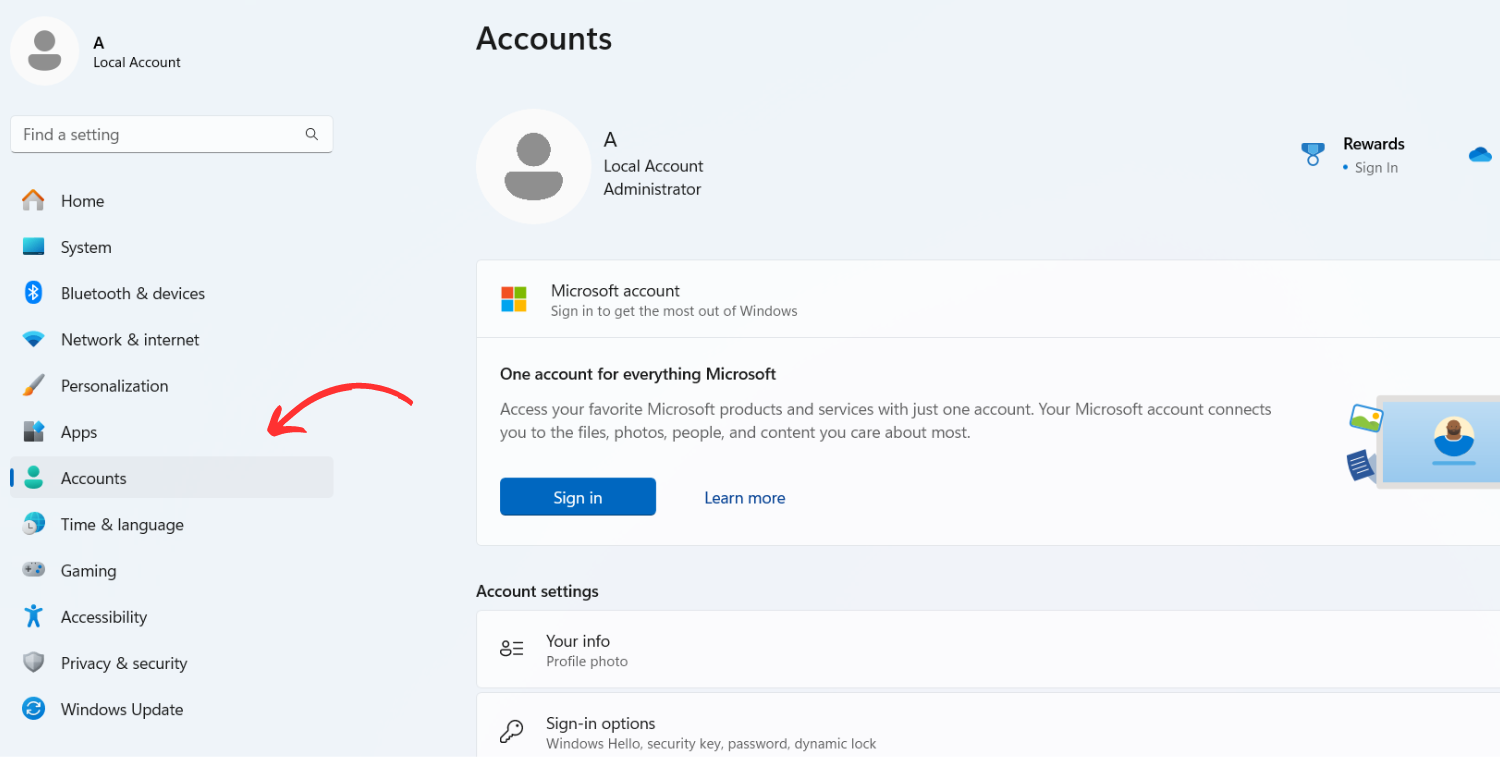Viewport: 1500px width, 758px height.
Task: Click the Windows Update refresh icon
Action: 33,709
